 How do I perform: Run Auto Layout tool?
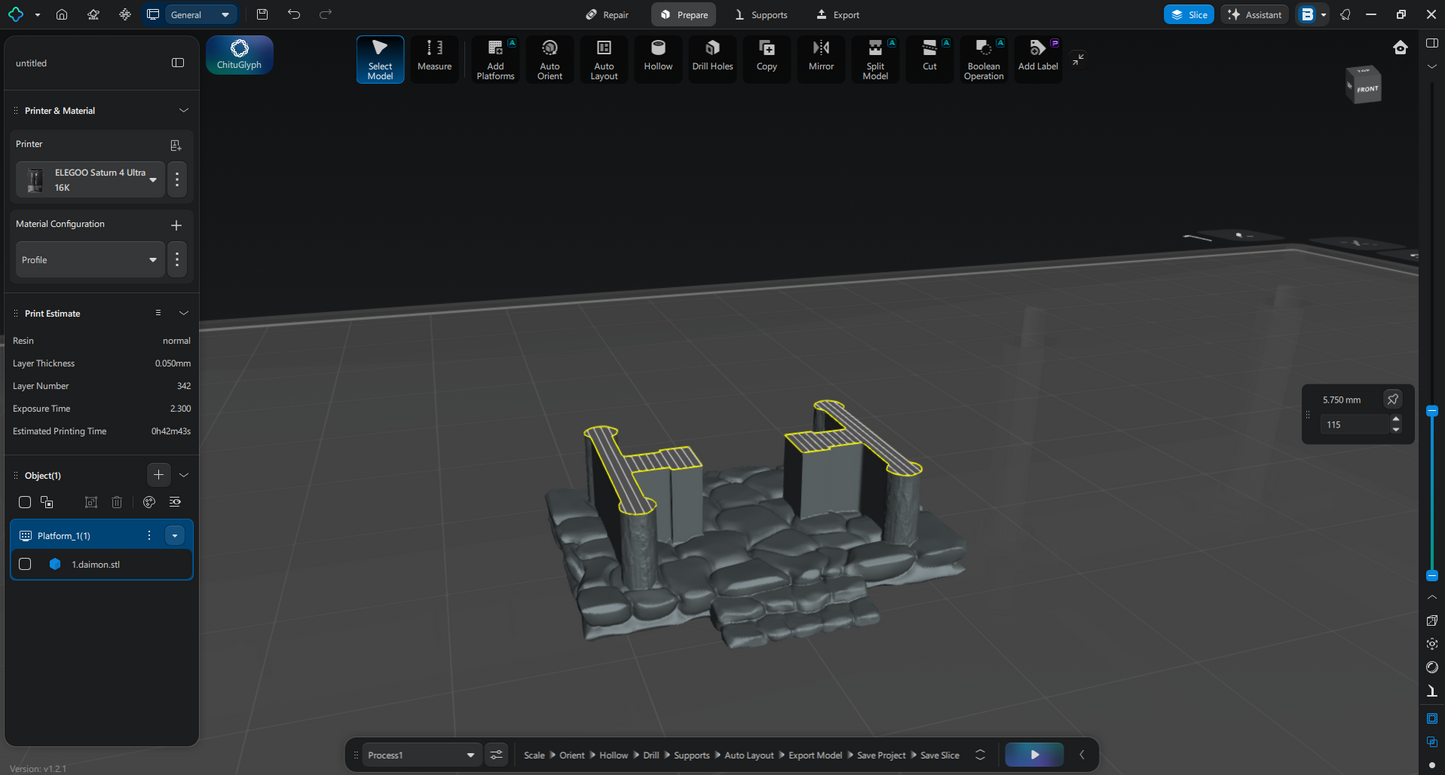point(604,60)
